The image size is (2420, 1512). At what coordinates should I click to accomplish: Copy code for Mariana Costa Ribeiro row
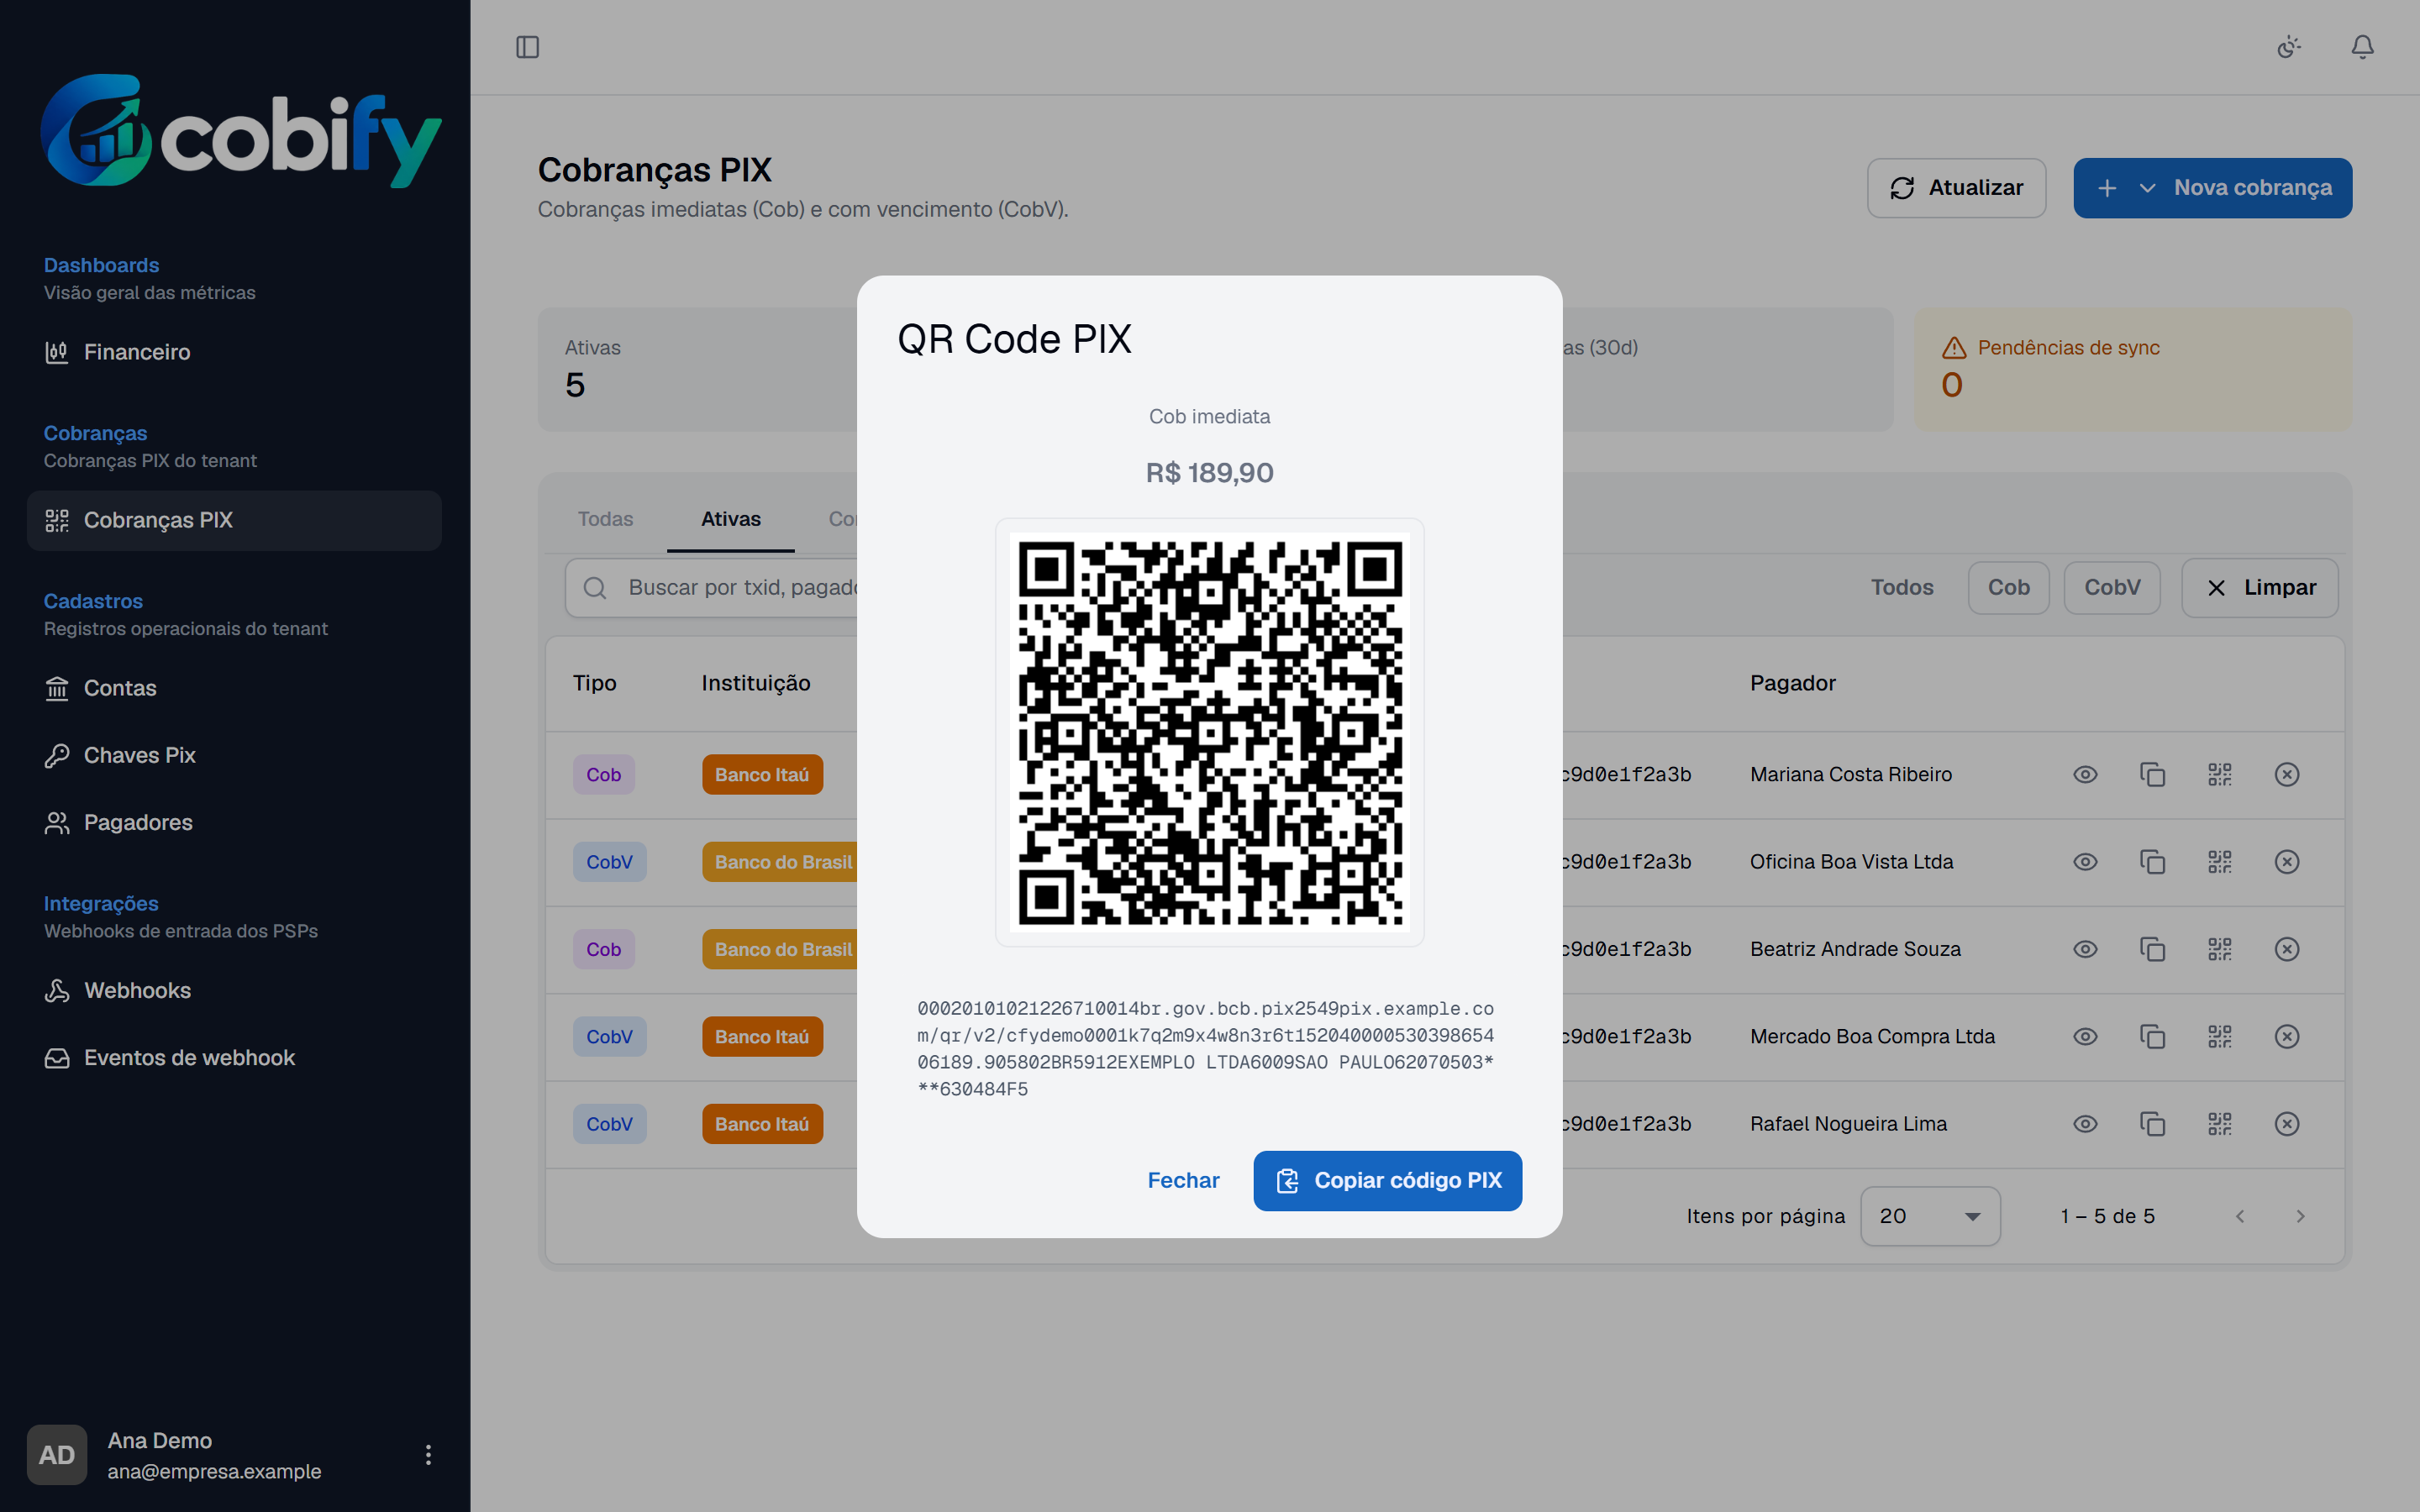click(2152, 774)
